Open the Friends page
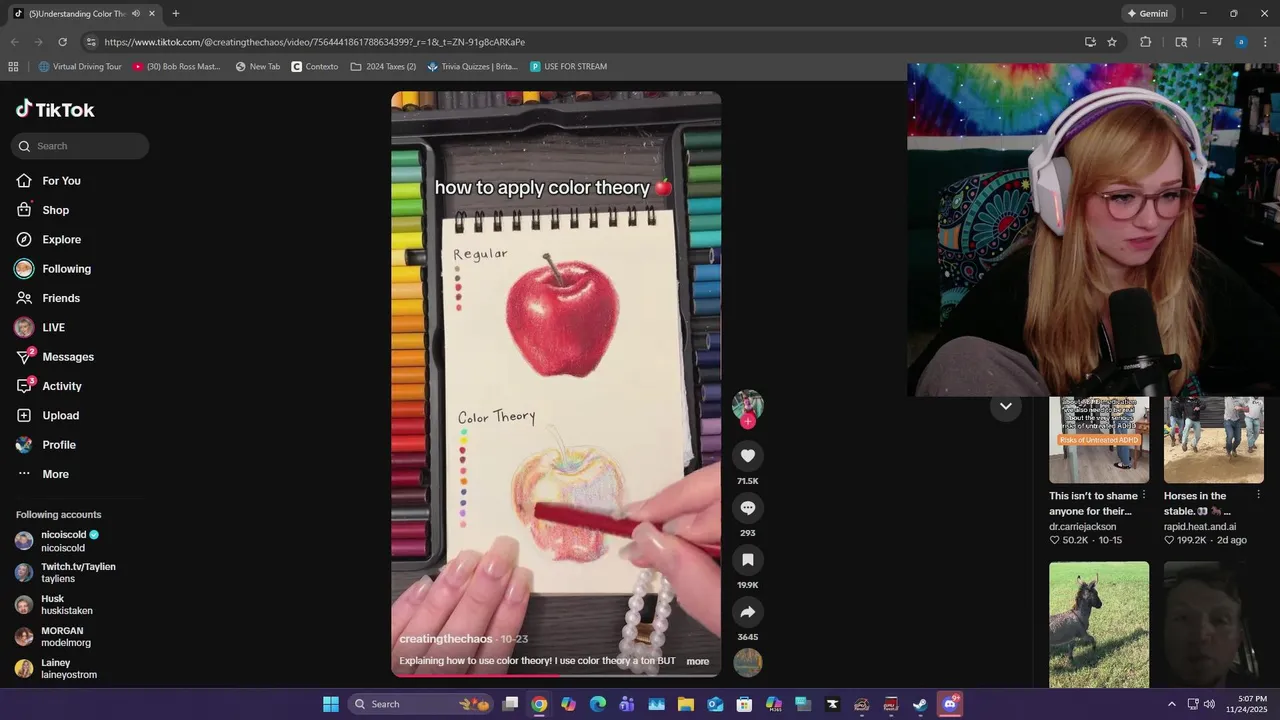Image resolution: width=1280 pixels, height=720 pixels. (x=61, y=298)
